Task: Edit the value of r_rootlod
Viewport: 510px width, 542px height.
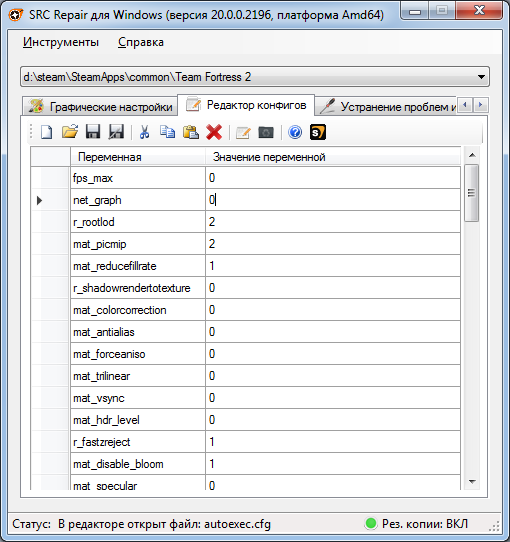Action: [x=333, y=222]
